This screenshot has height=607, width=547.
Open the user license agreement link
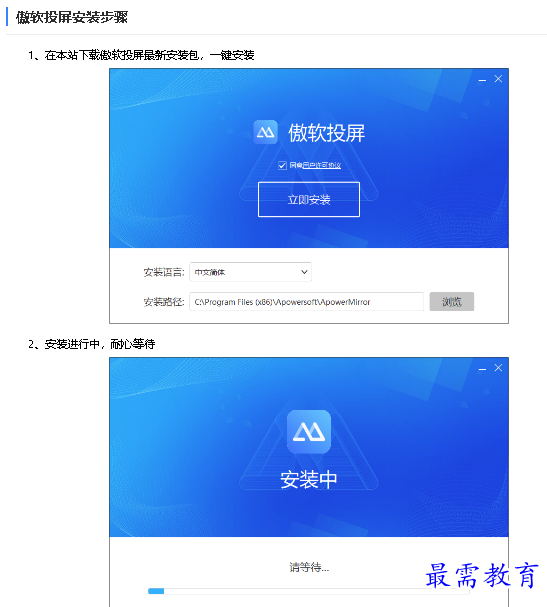(322, 165)
